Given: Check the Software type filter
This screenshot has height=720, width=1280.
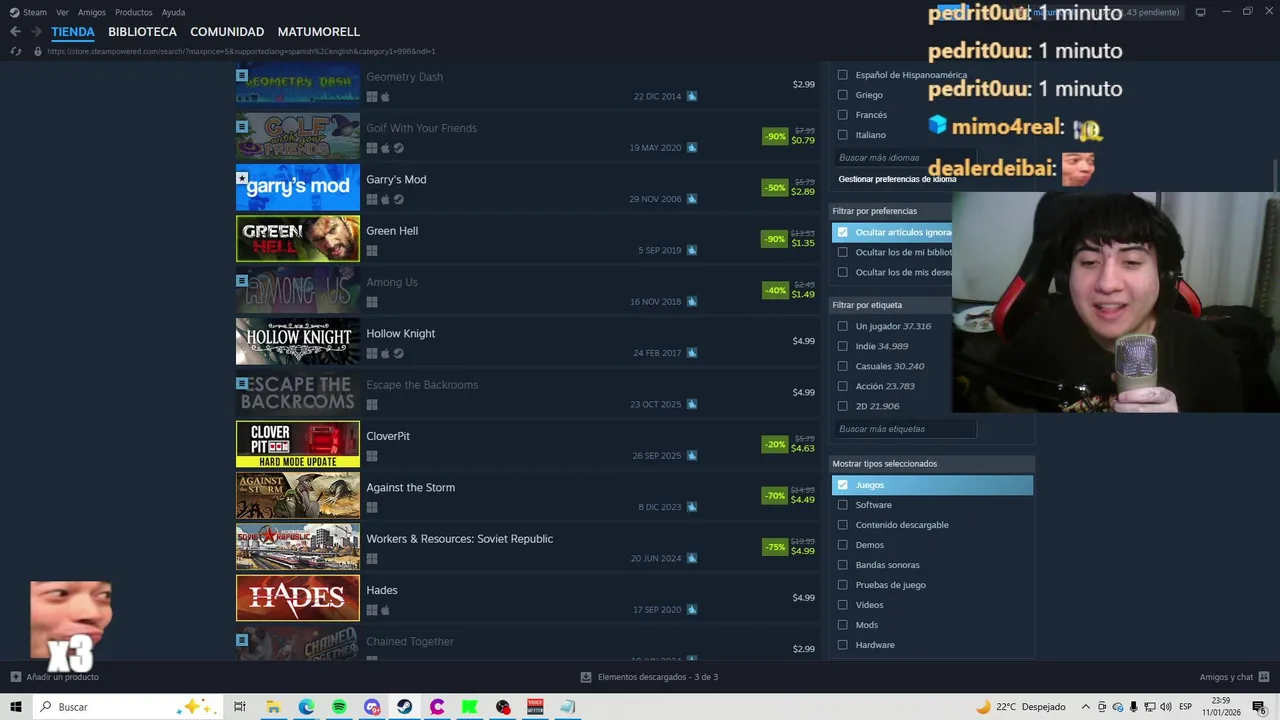Looking at the screenshot, I should click(842, 505).
